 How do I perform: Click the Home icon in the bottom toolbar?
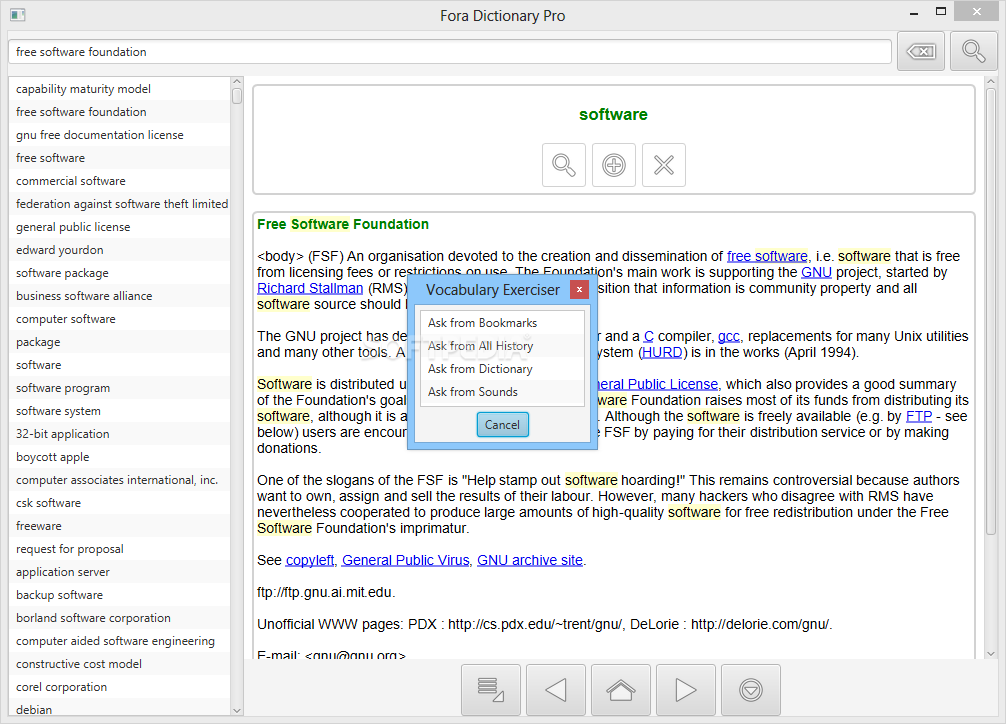tap(620, 690)
